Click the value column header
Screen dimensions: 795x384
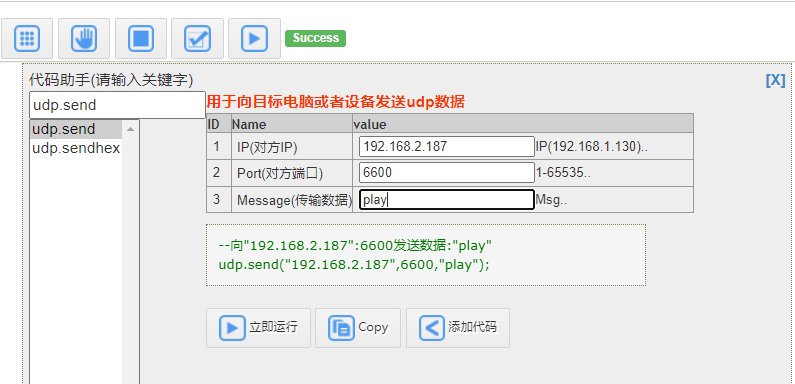click(370, 124)
